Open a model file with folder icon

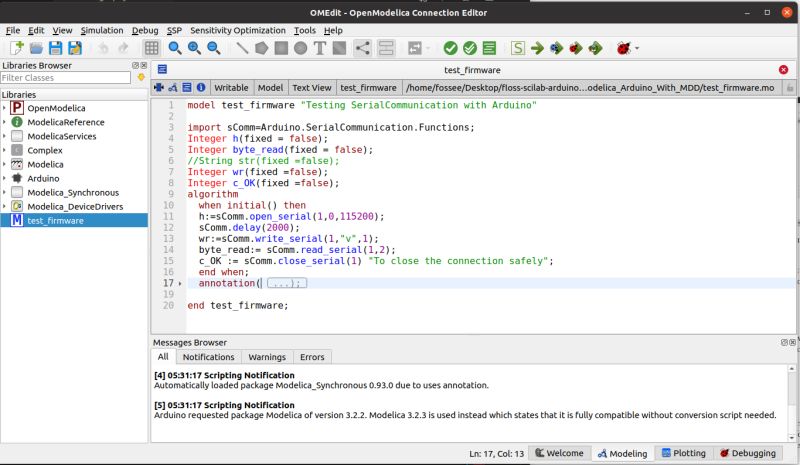(x=36, y=48)
